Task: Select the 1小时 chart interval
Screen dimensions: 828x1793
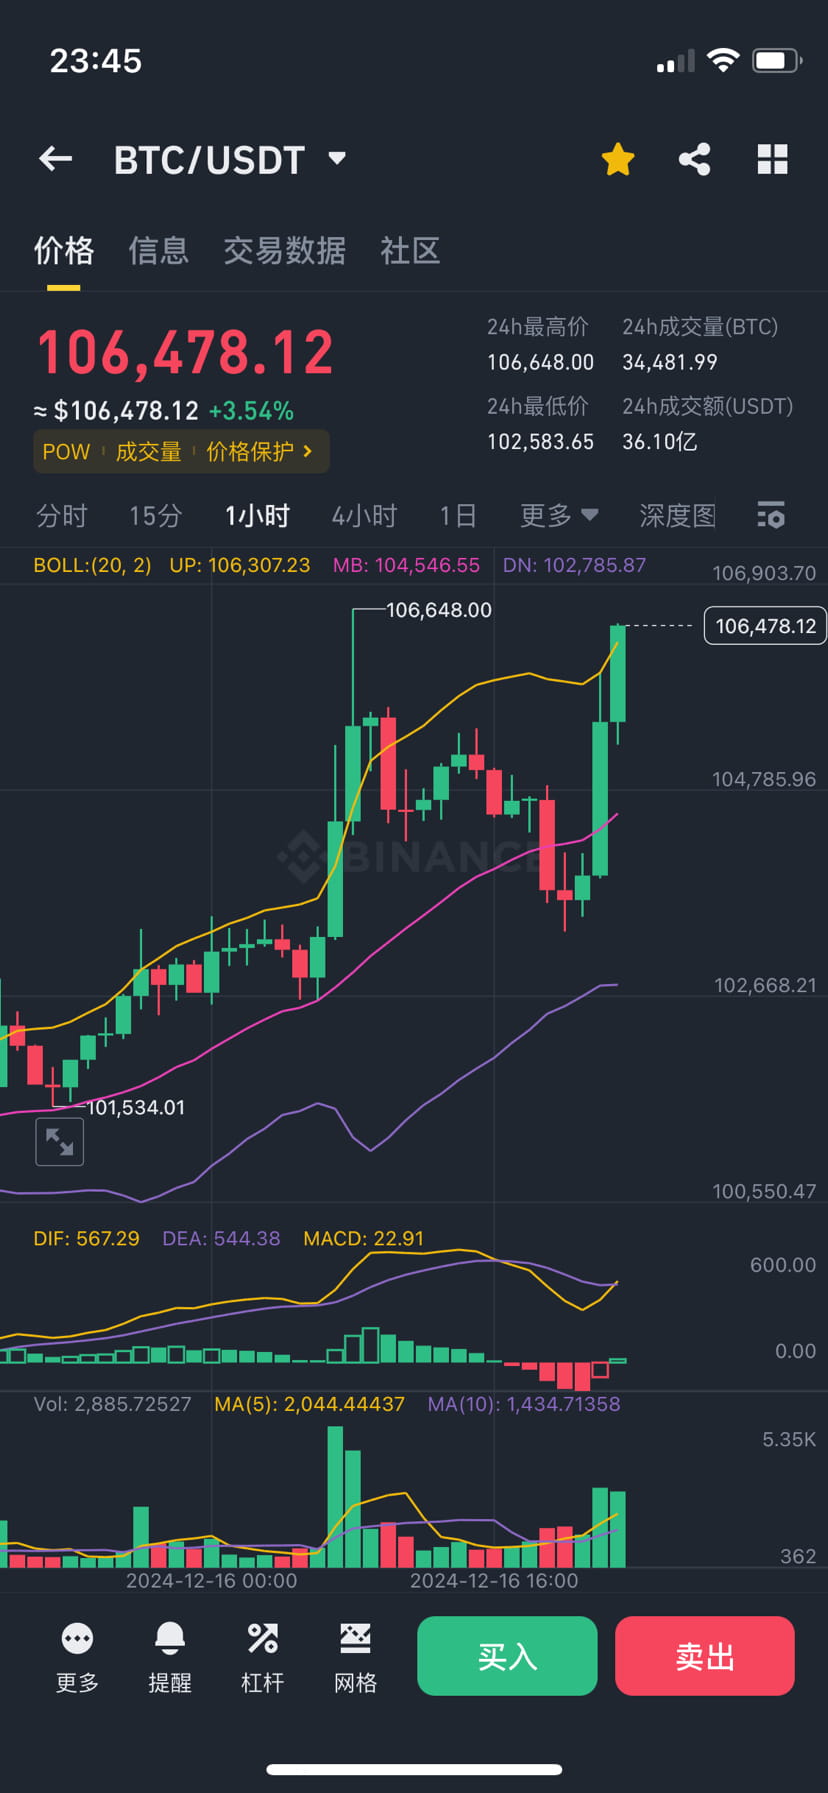Action: click(258, 516)
